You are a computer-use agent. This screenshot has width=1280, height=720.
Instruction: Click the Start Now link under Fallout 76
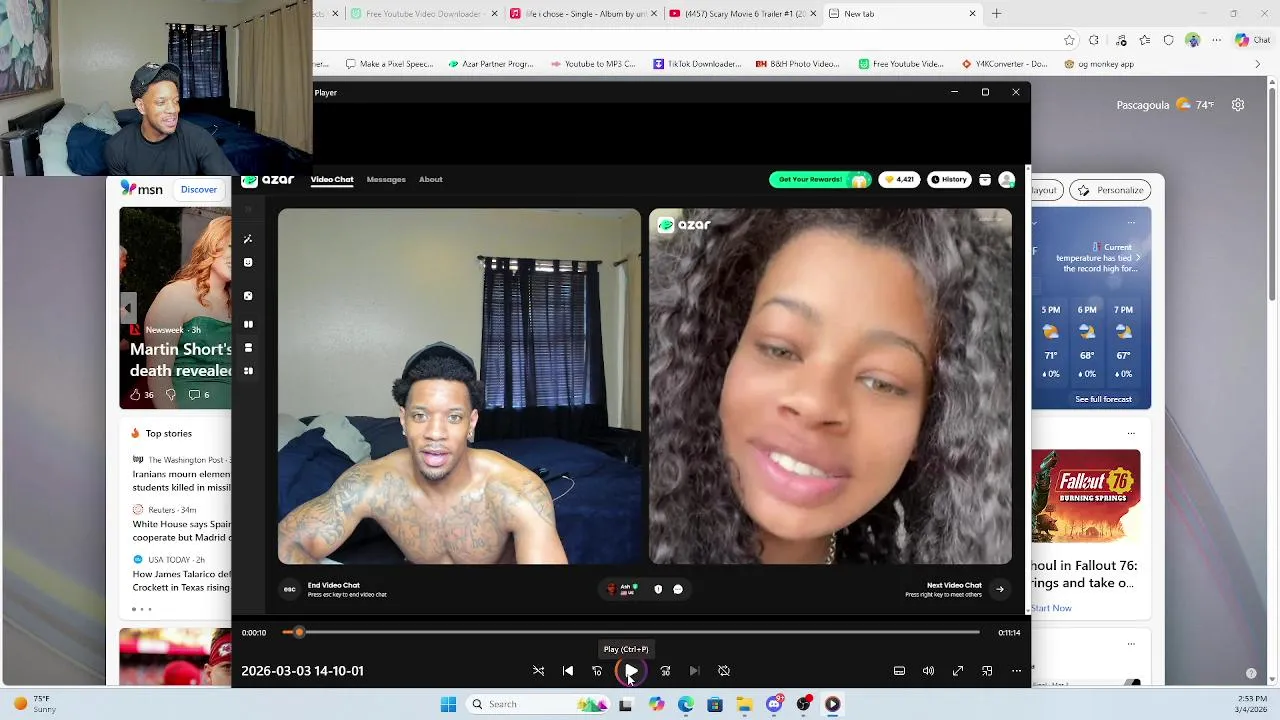tap(1051, 608)
